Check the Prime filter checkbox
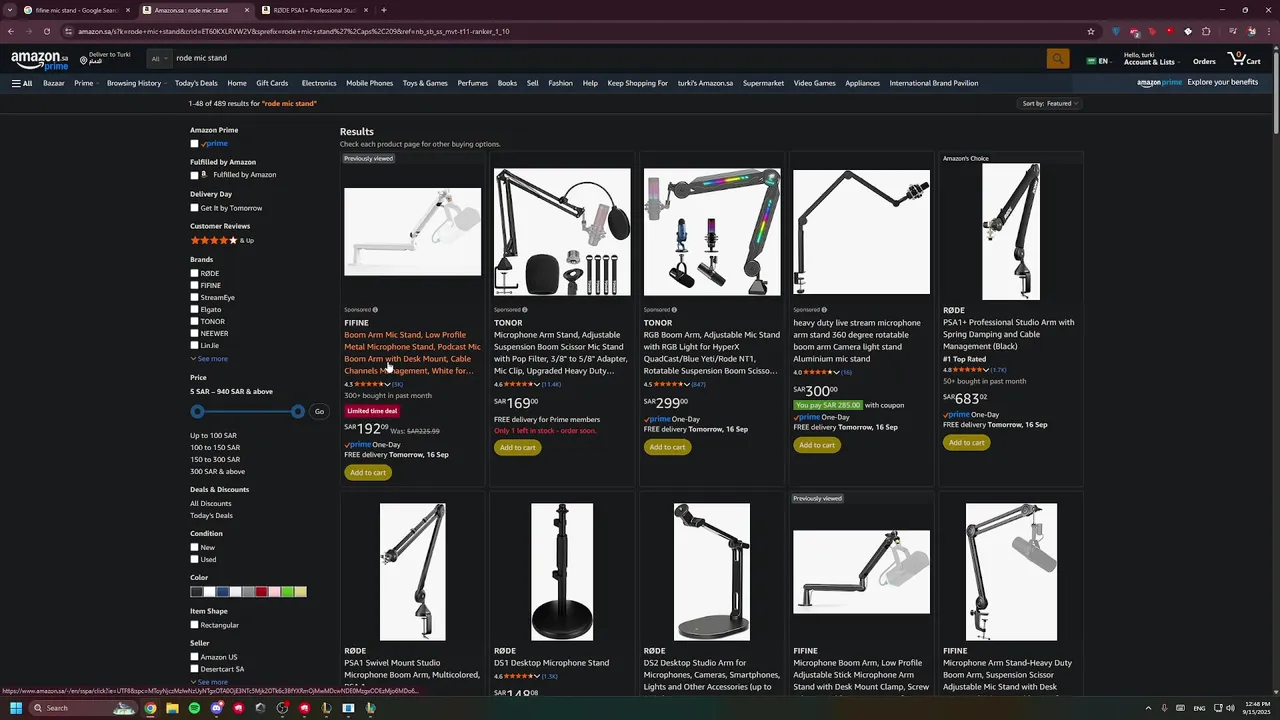The width and height of the screenshot is (1280, 720). tap(194, 144)
